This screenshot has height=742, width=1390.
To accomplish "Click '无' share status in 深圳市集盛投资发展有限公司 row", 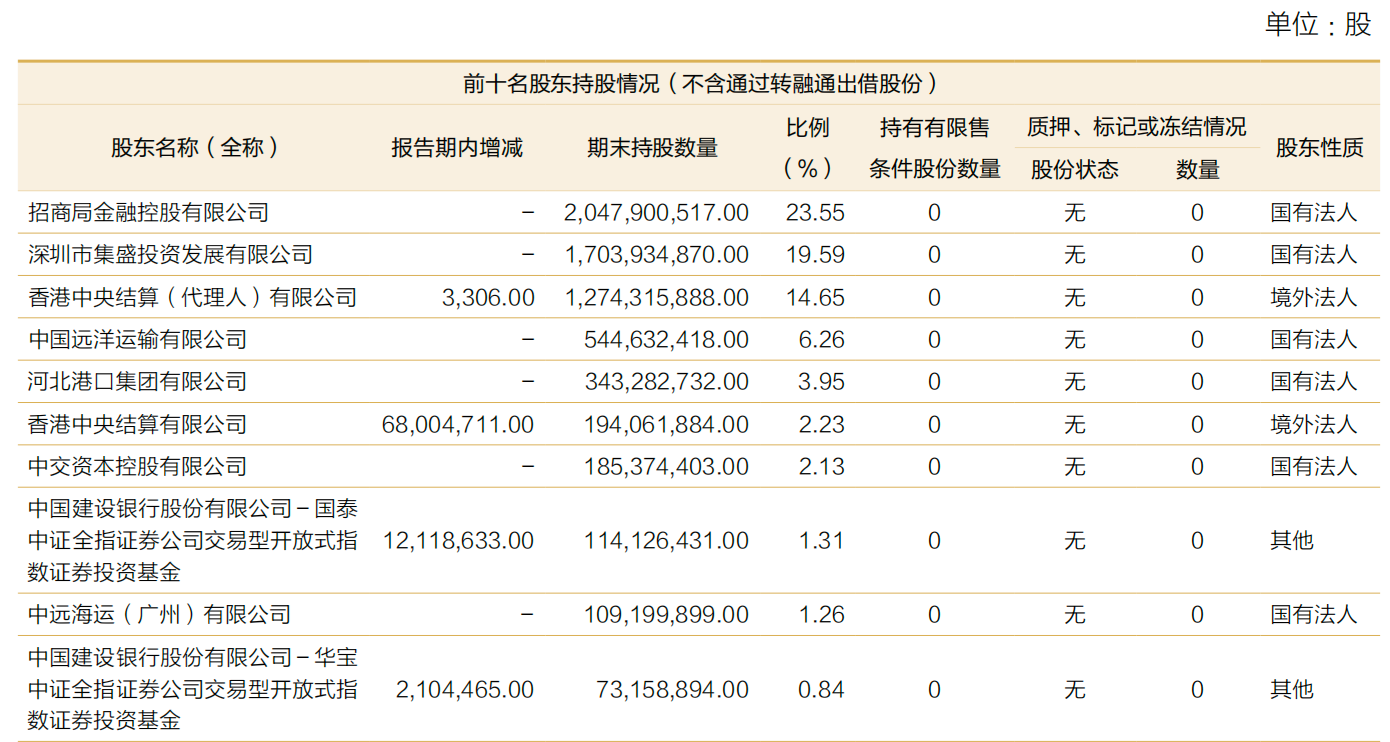I will (1075, 255).
